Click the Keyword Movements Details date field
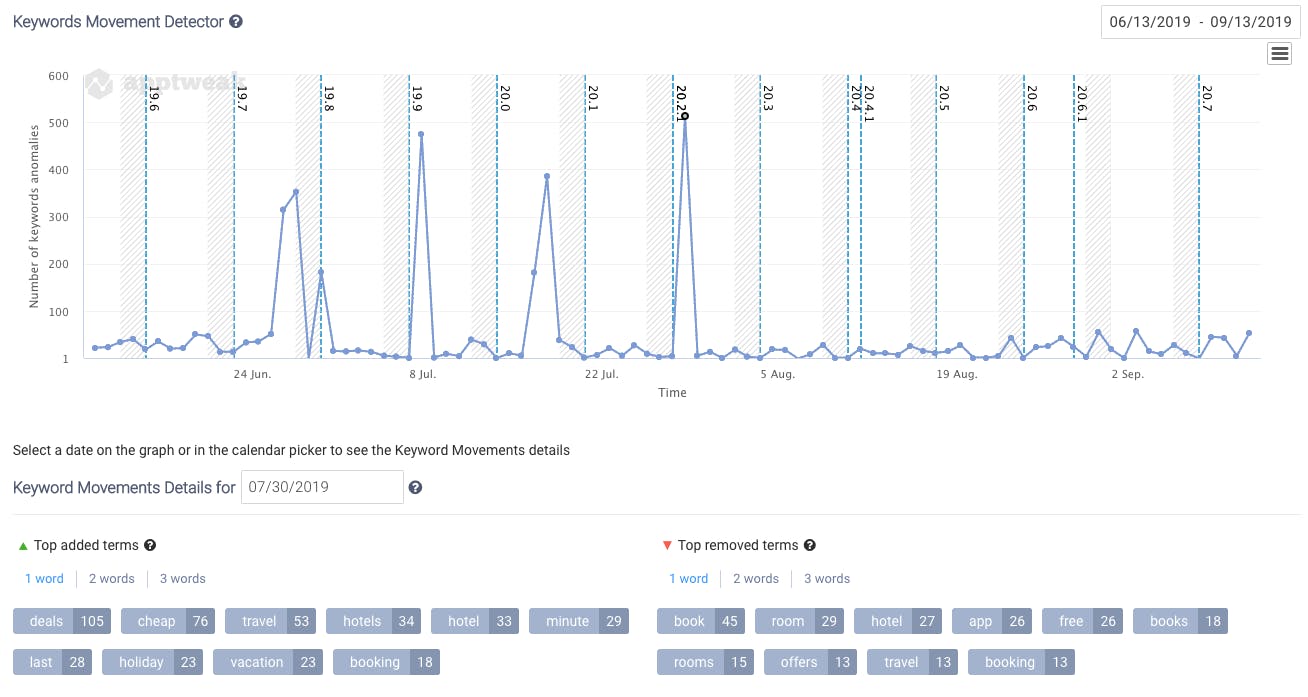Screen dimensions: 1308x697 point(322,487)
